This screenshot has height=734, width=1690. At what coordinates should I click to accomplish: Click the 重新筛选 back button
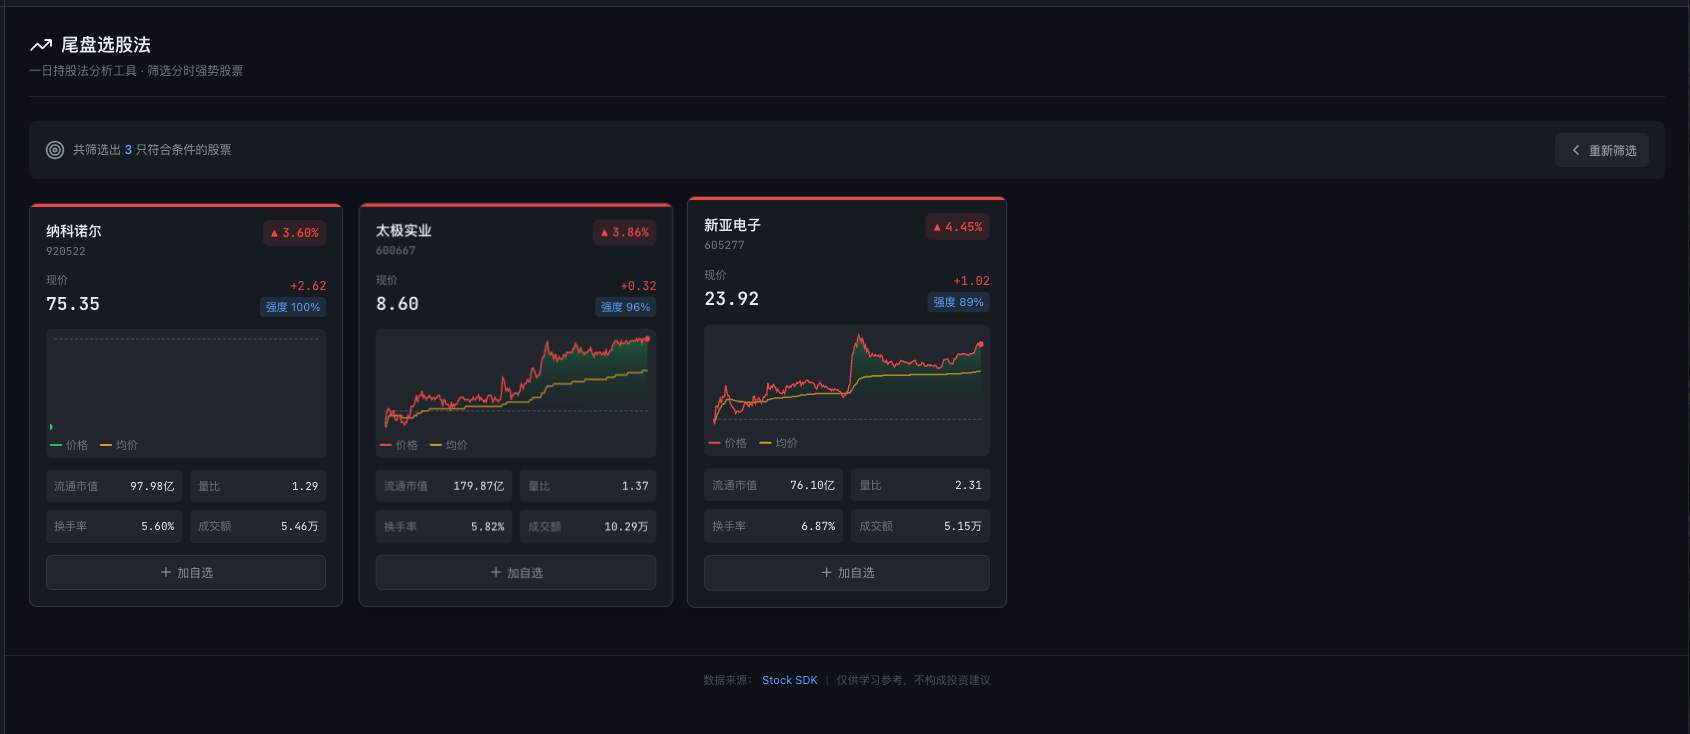[1602, 150]
